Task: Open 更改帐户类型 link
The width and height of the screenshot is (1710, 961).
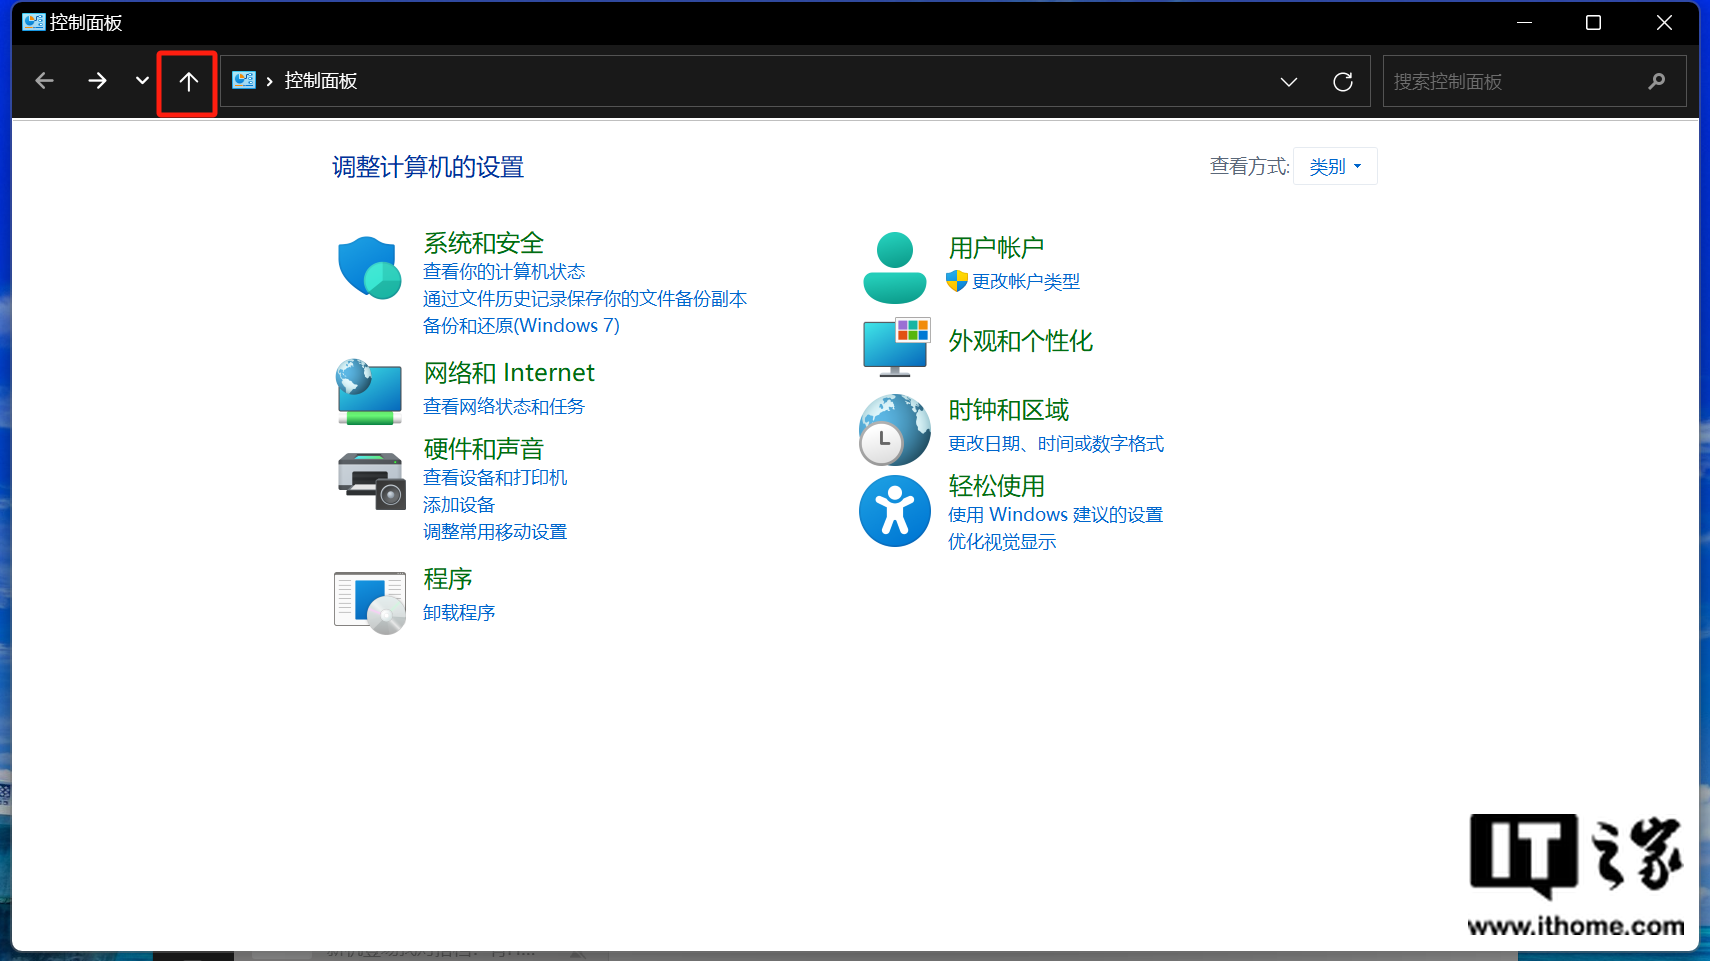Action: (x=1026, y=282)
